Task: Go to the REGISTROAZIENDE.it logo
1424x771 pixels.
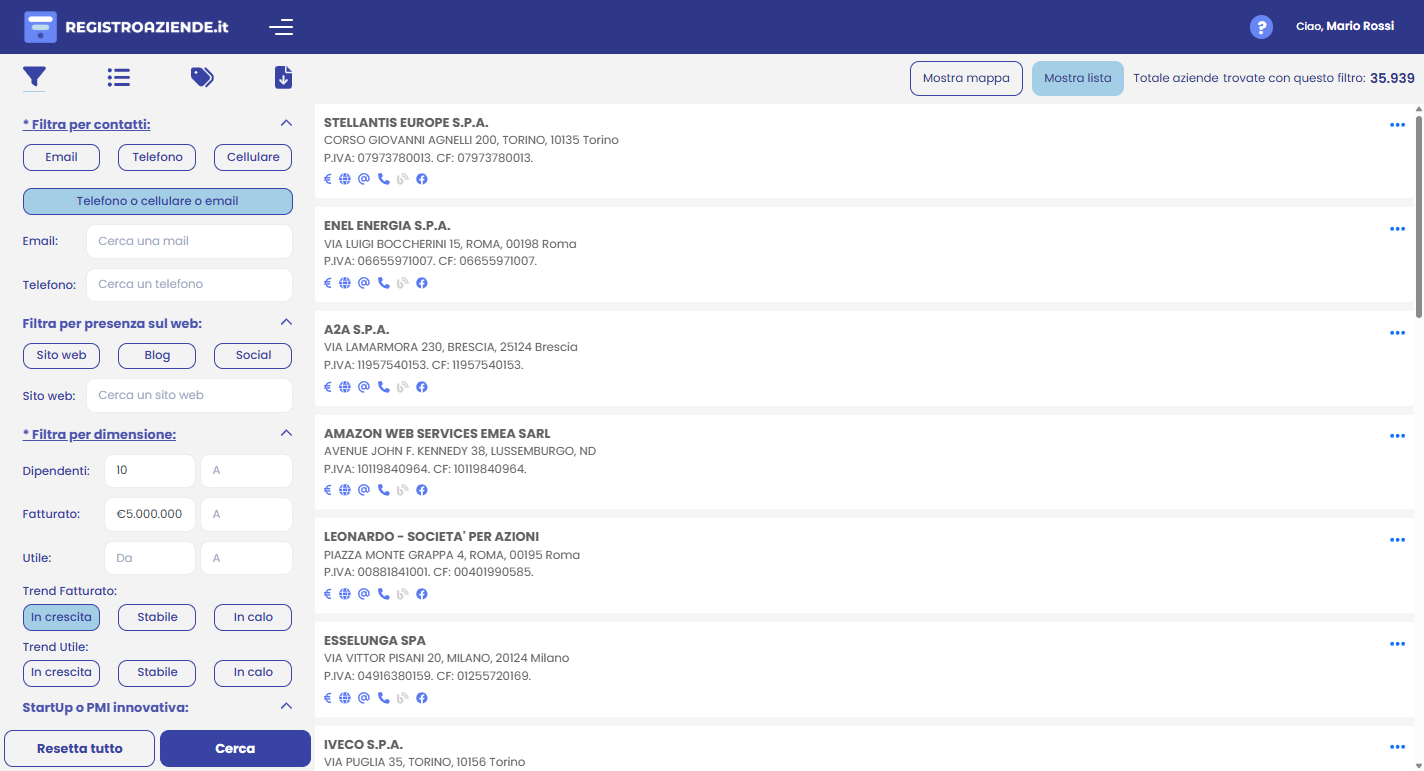Action: [x=126, y=27]
